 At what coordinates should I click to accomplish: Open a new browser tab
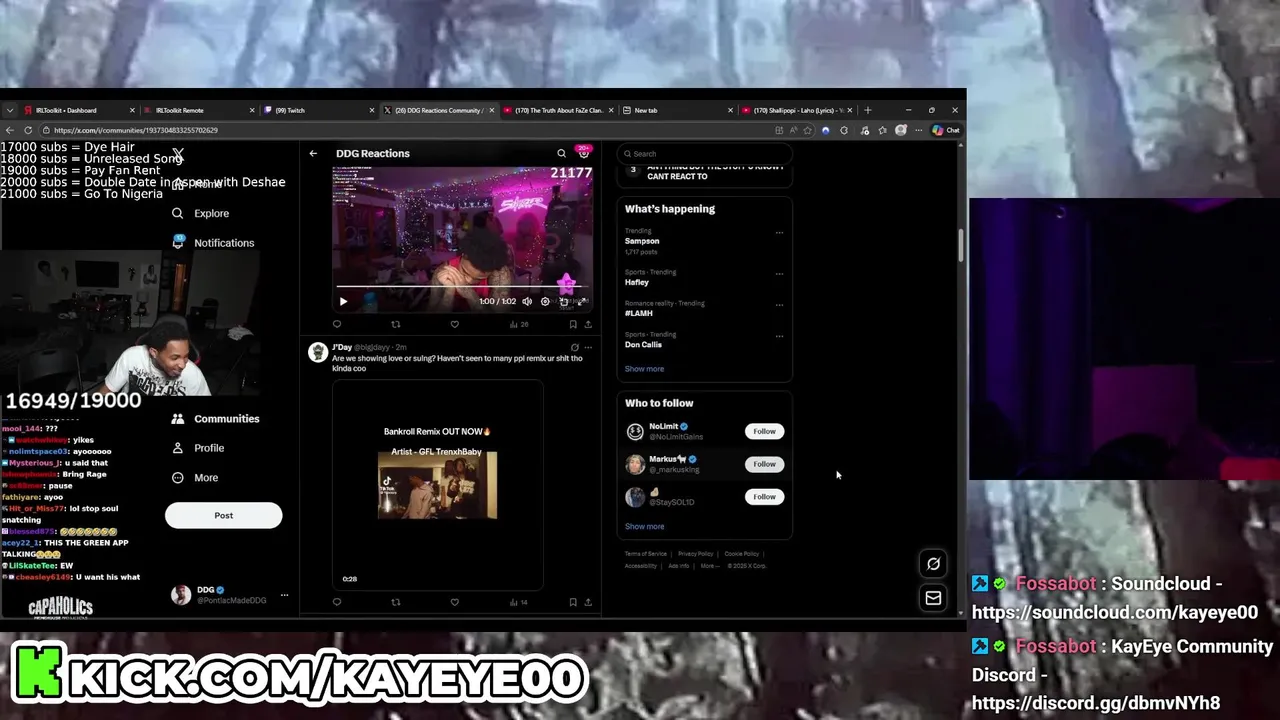[x=868, y=110]
